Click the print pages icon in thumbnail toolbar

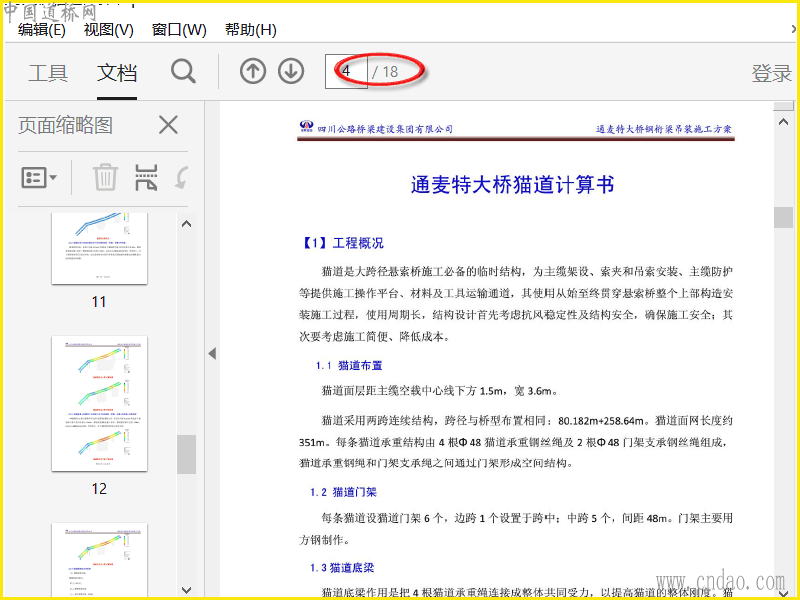pyautogui.click(x=146, y=178)
